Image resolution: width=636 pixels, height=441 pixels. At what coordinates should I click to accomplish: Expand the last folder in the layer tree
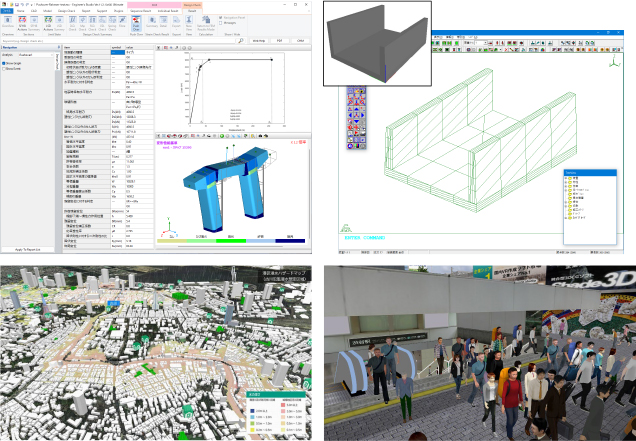click(x=564, y=216)
